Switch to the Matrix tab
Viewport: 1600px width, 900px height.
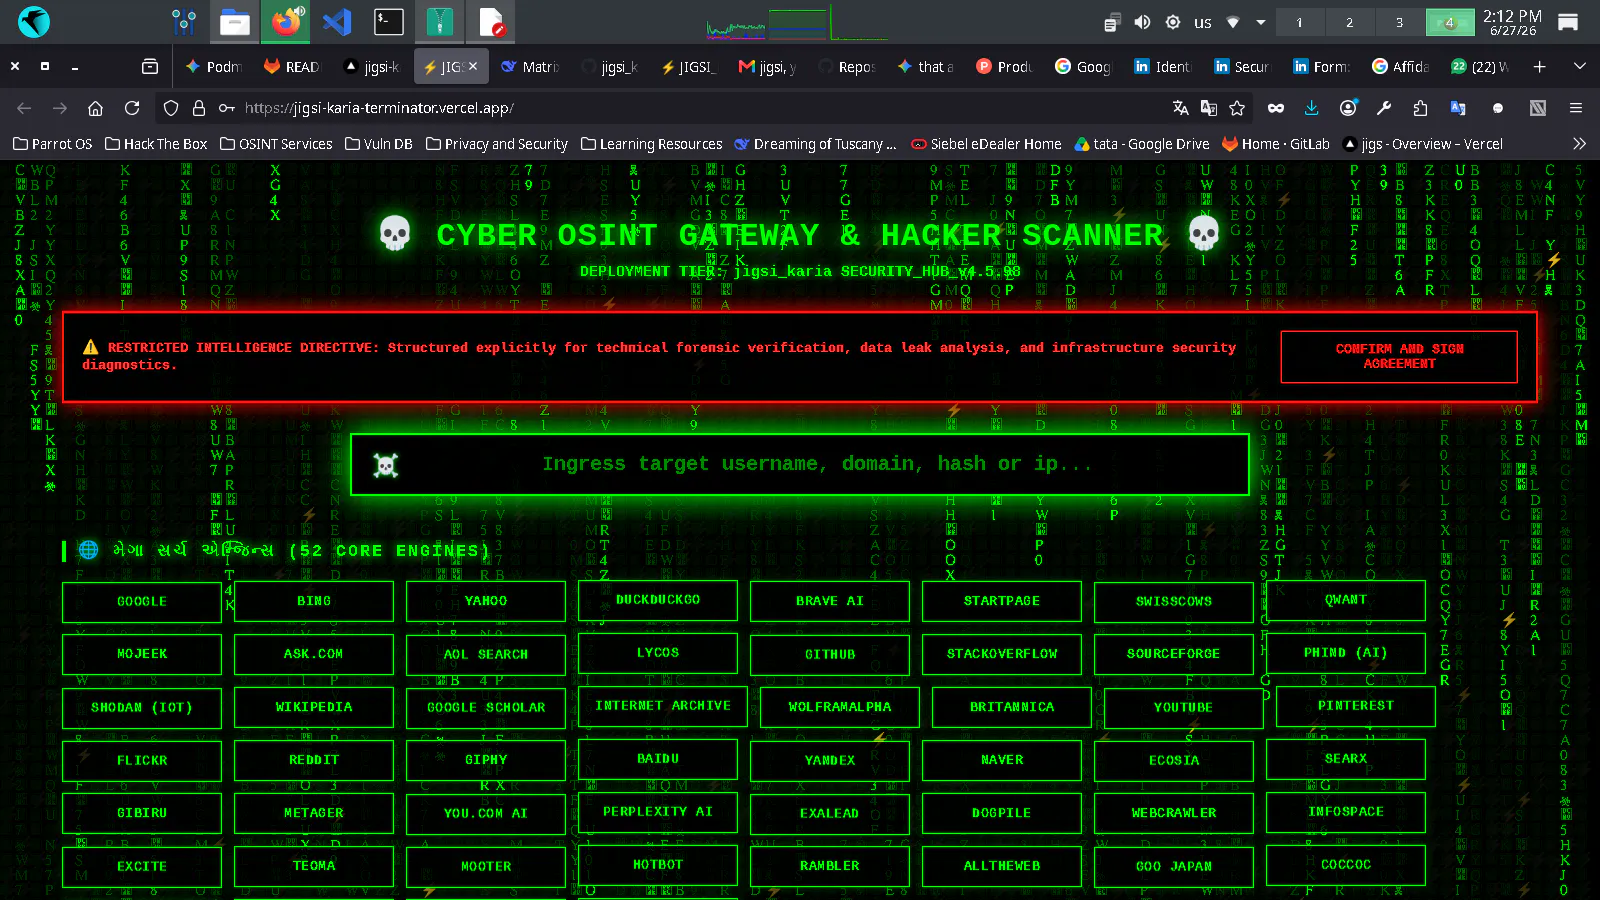[530, 66]
